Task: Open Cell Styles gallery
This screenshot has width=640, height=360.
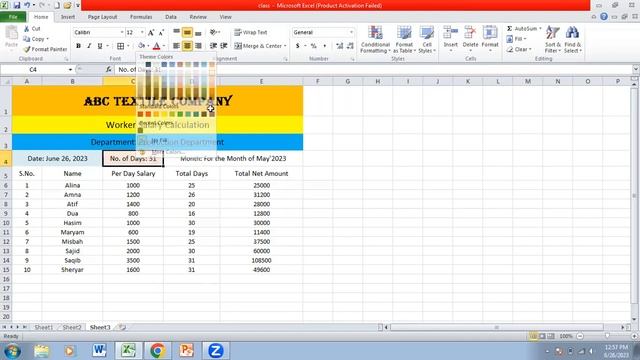Action: point(427,39)
